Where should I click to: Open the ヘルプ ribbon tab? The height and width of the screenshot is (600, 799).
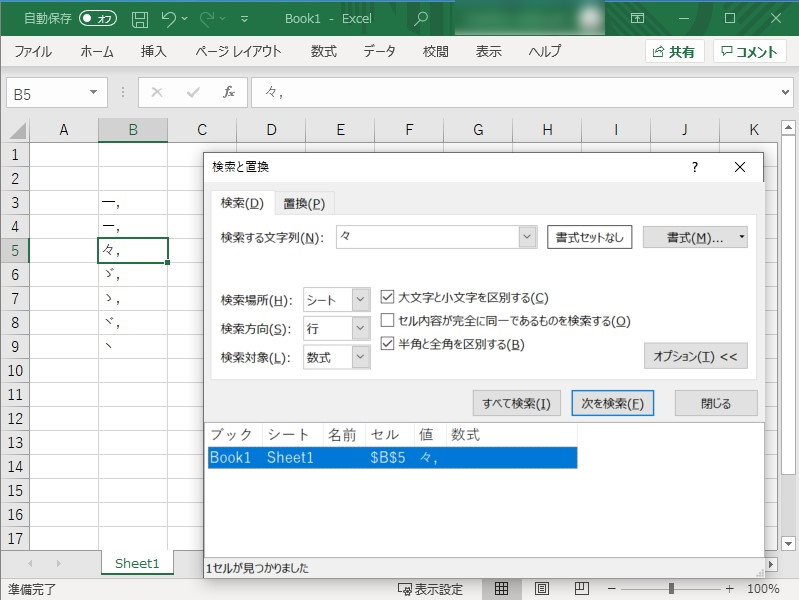544,51
